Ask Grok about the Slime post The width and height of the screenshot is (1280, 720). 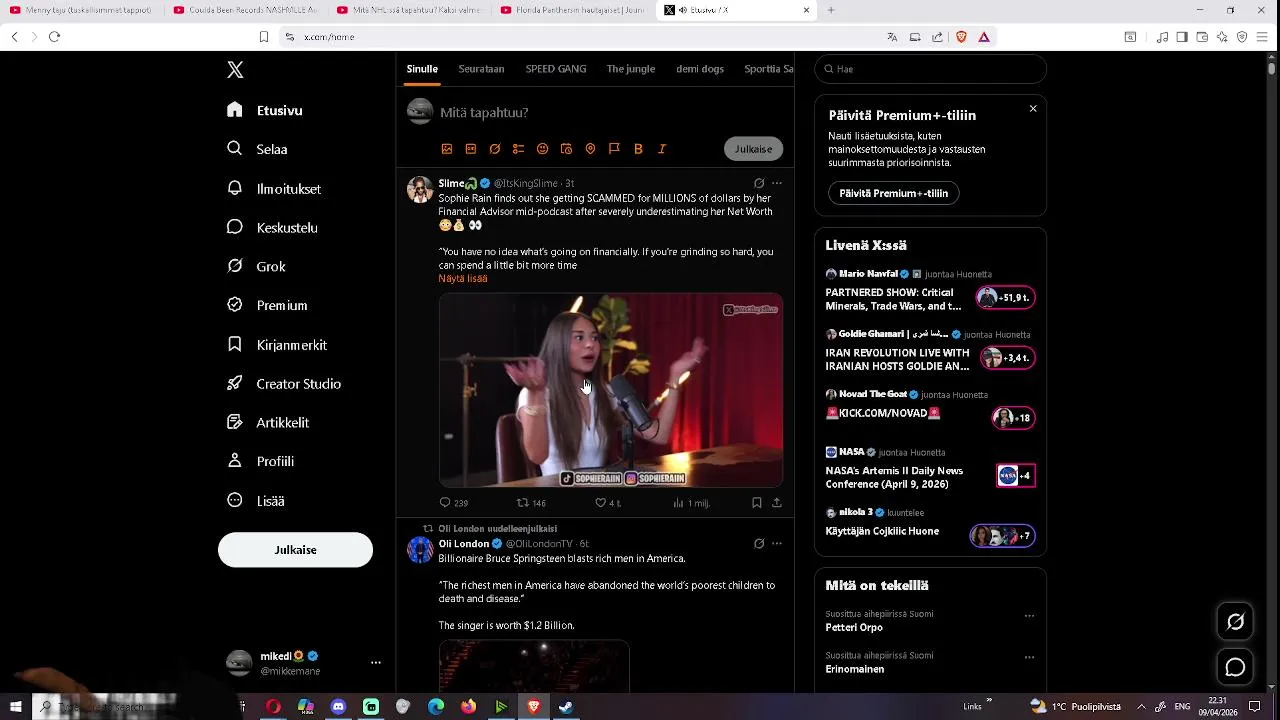759,183
